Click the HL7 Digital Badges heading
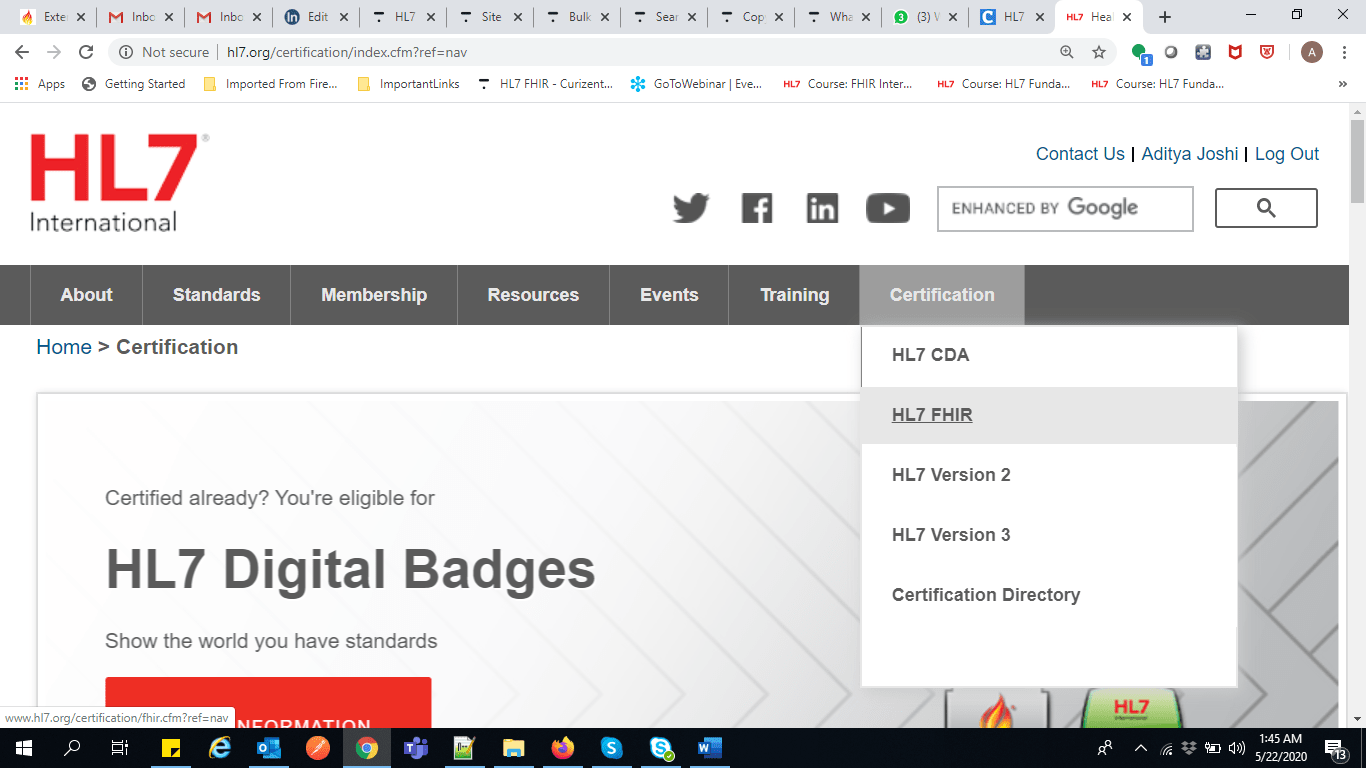This screenshot has height=768, width=1366. point(350,570)
